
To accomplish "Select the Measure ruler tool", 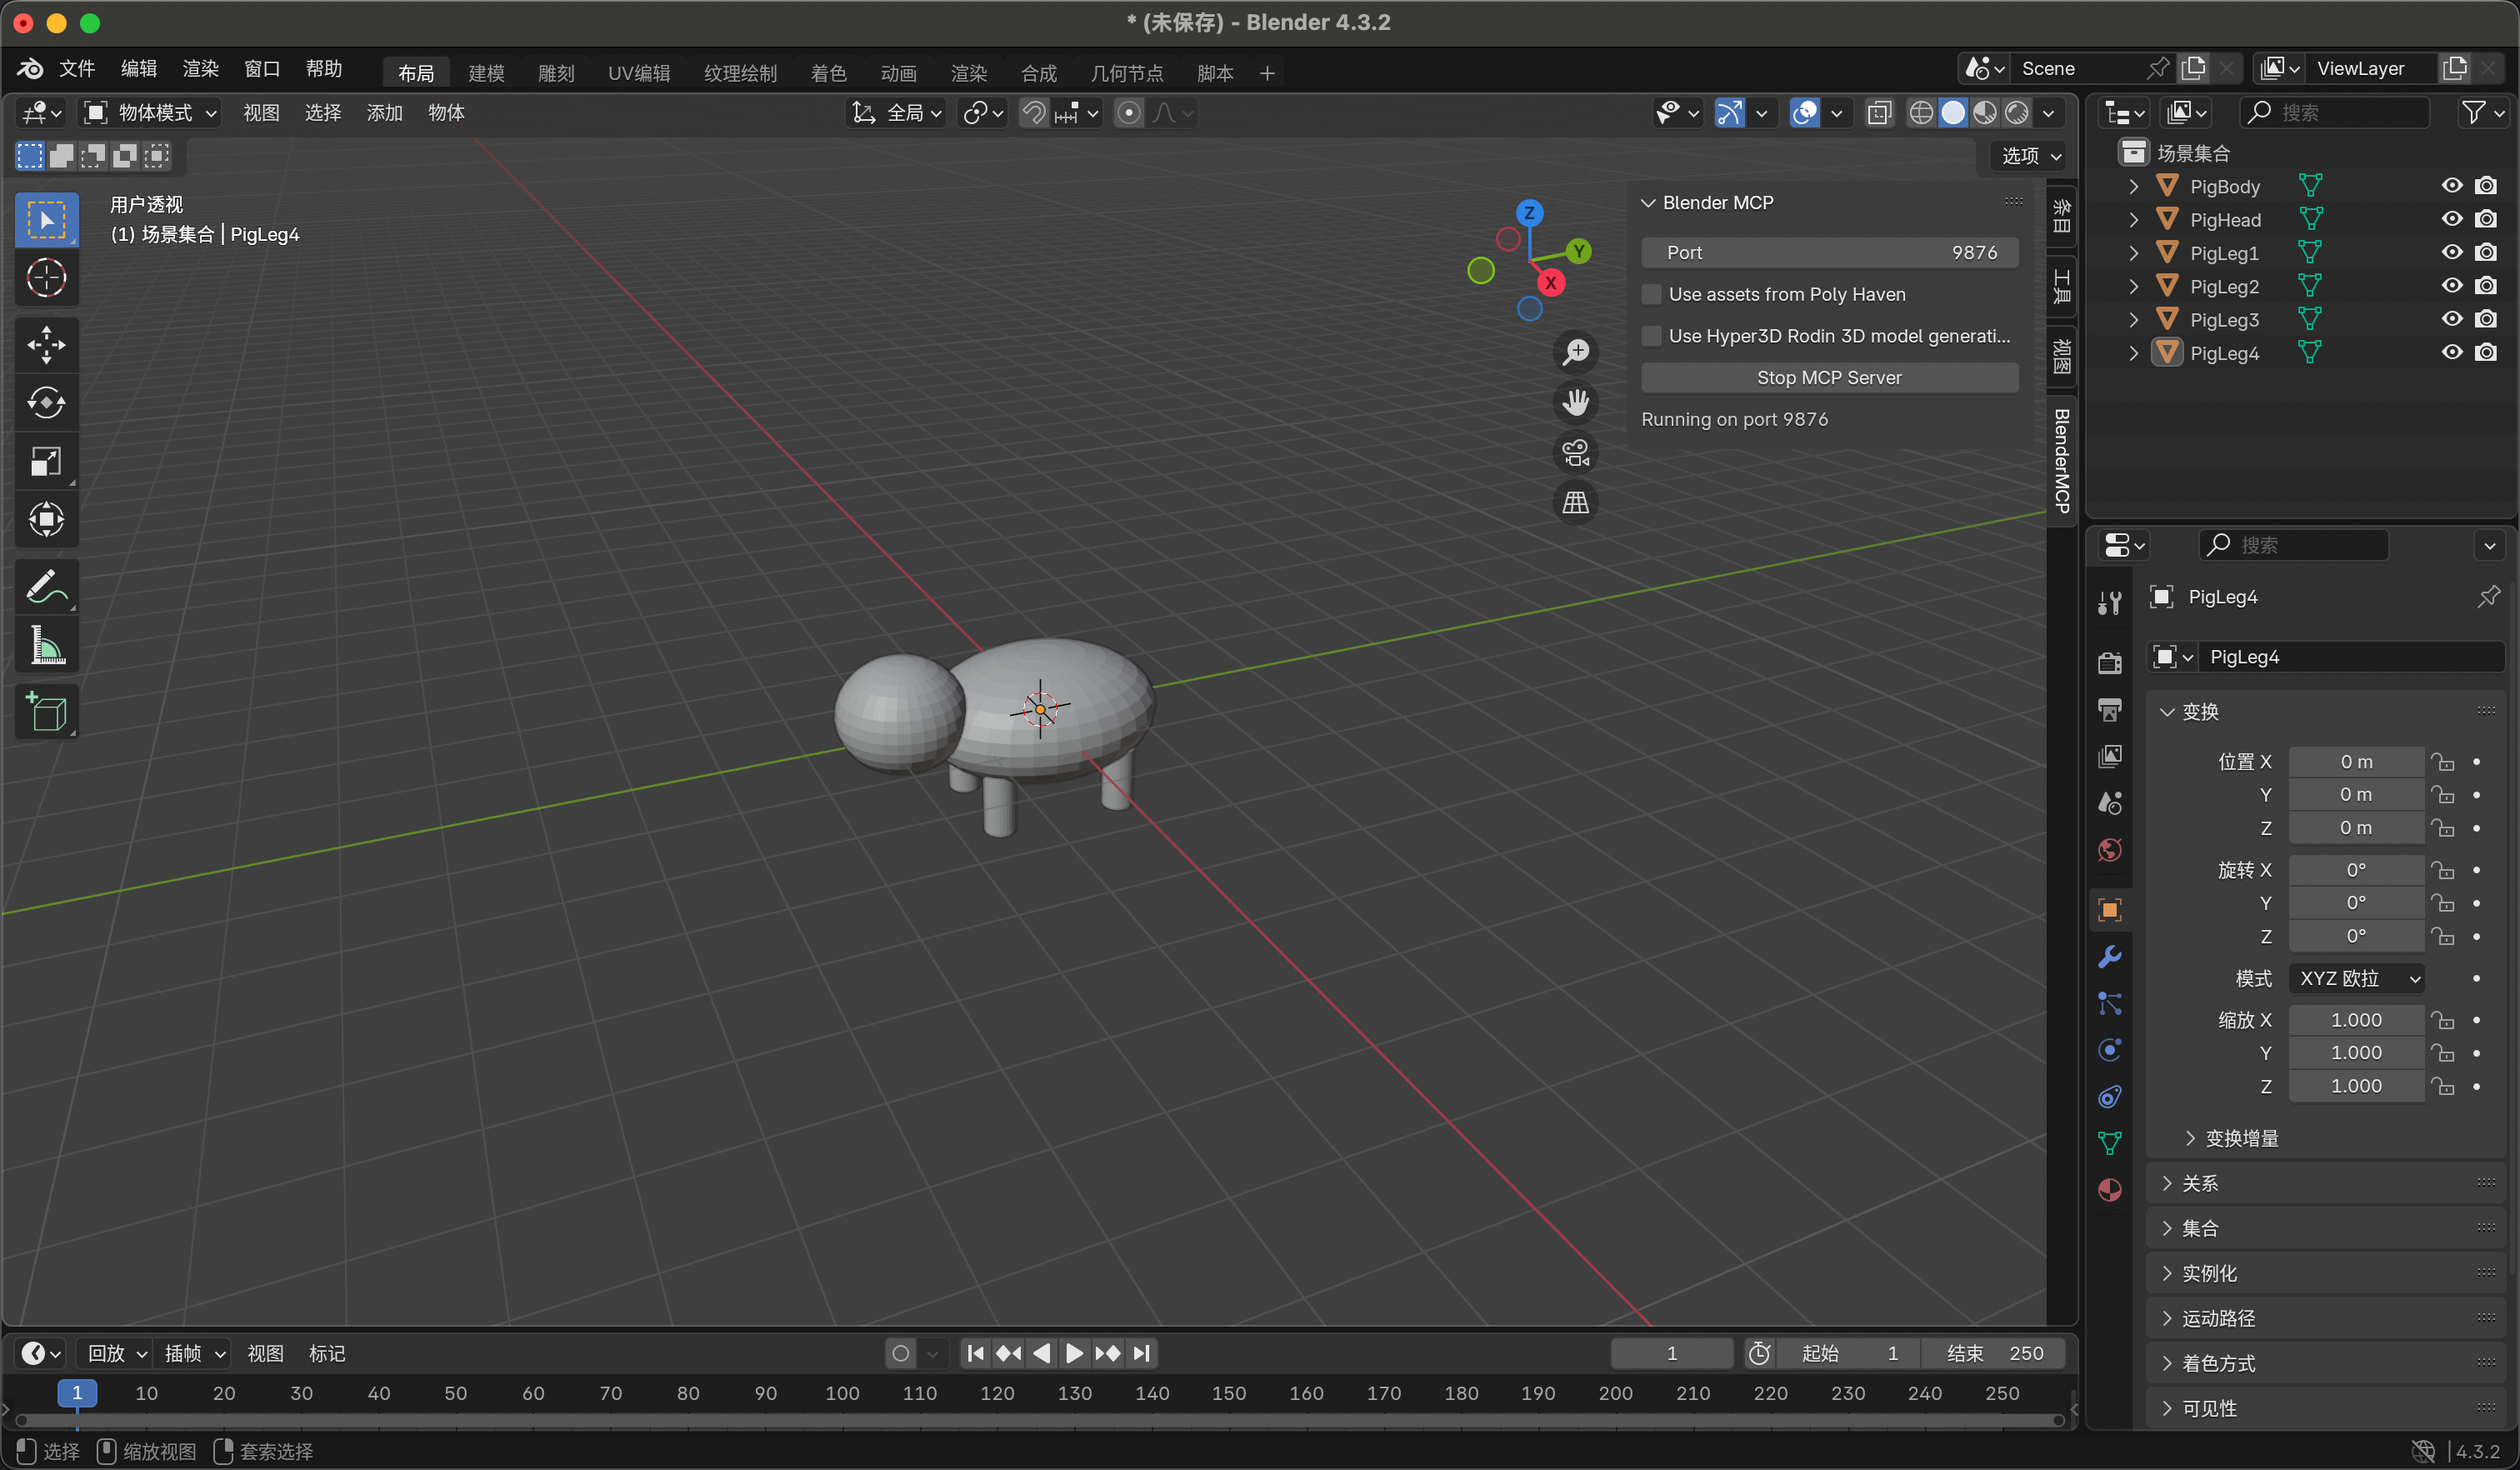I will tap(46, 645).
